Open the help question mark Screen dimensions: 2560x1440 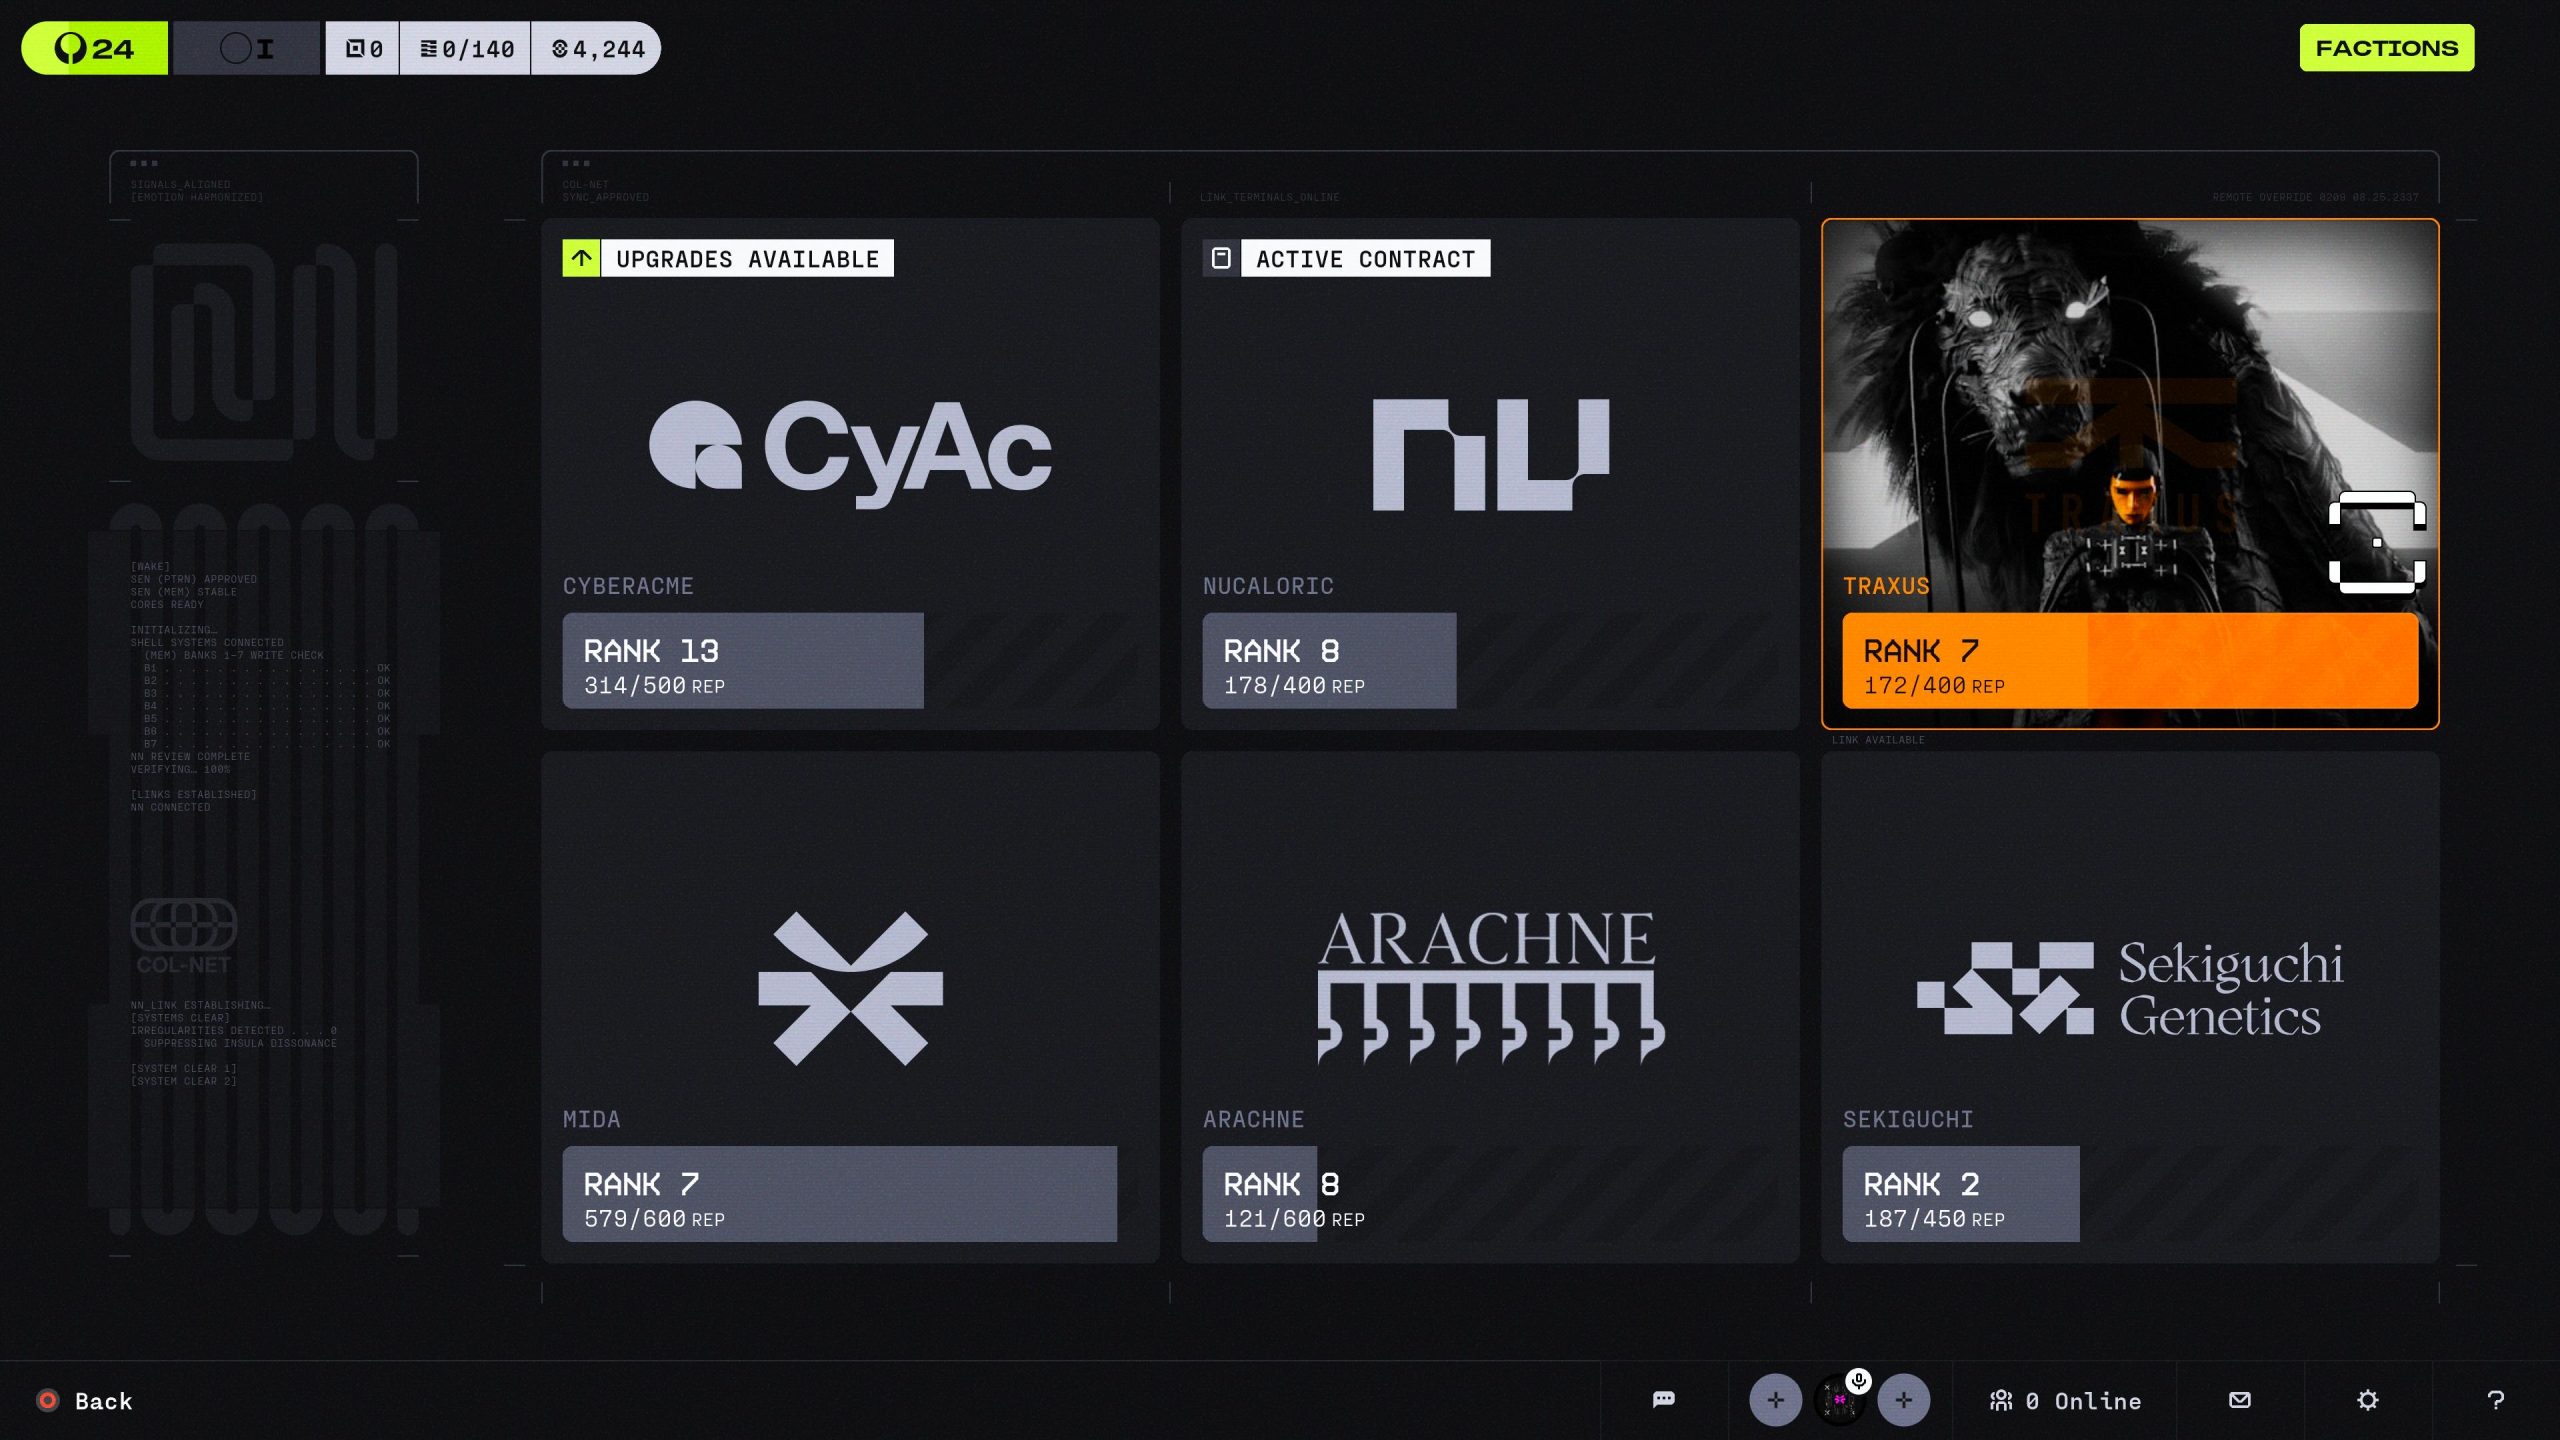click(x=2494, y=1400)
